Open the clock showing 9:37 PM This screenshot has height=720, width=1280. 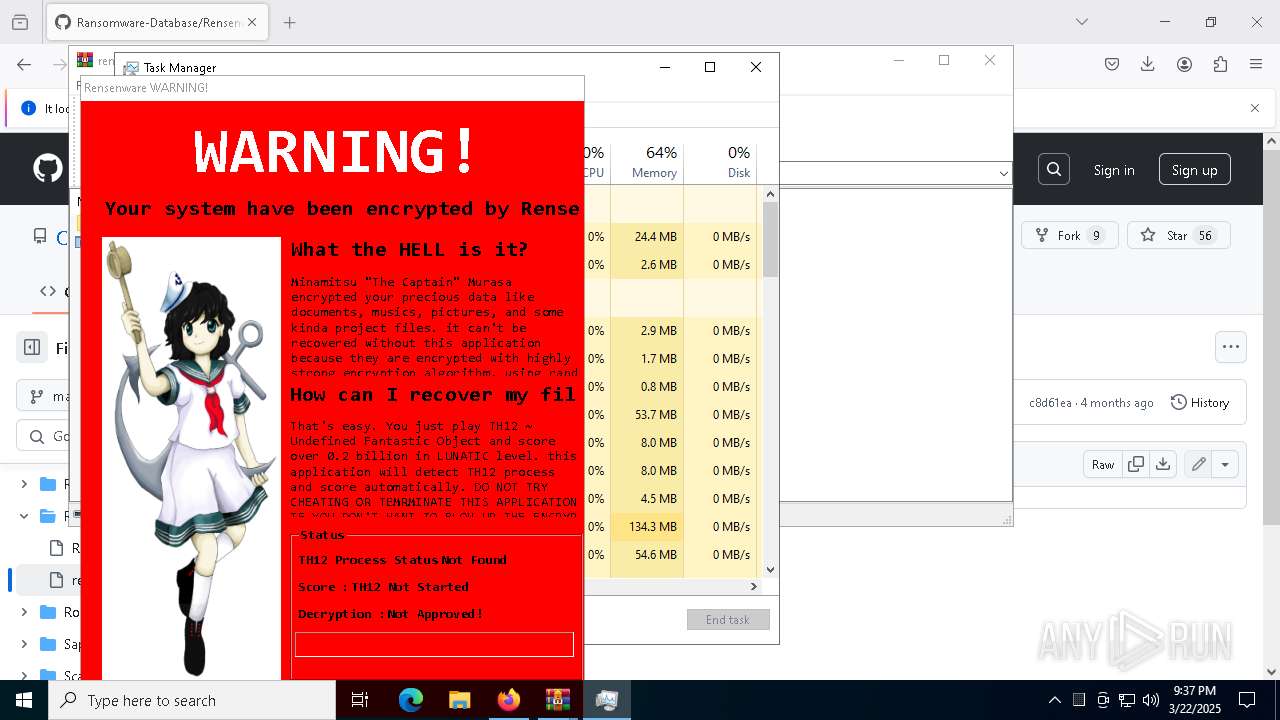click(1195, 700)
